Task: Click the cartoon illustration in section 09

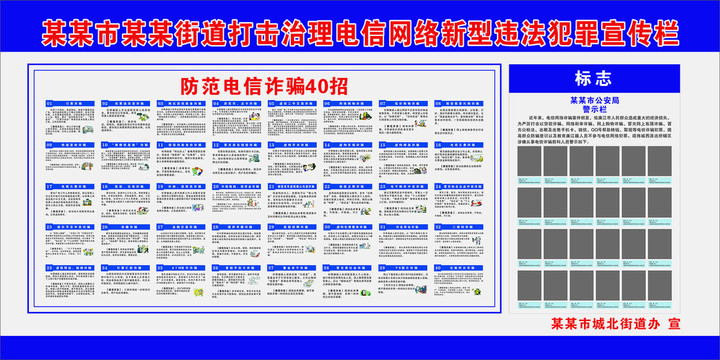Action: [88, 166]
